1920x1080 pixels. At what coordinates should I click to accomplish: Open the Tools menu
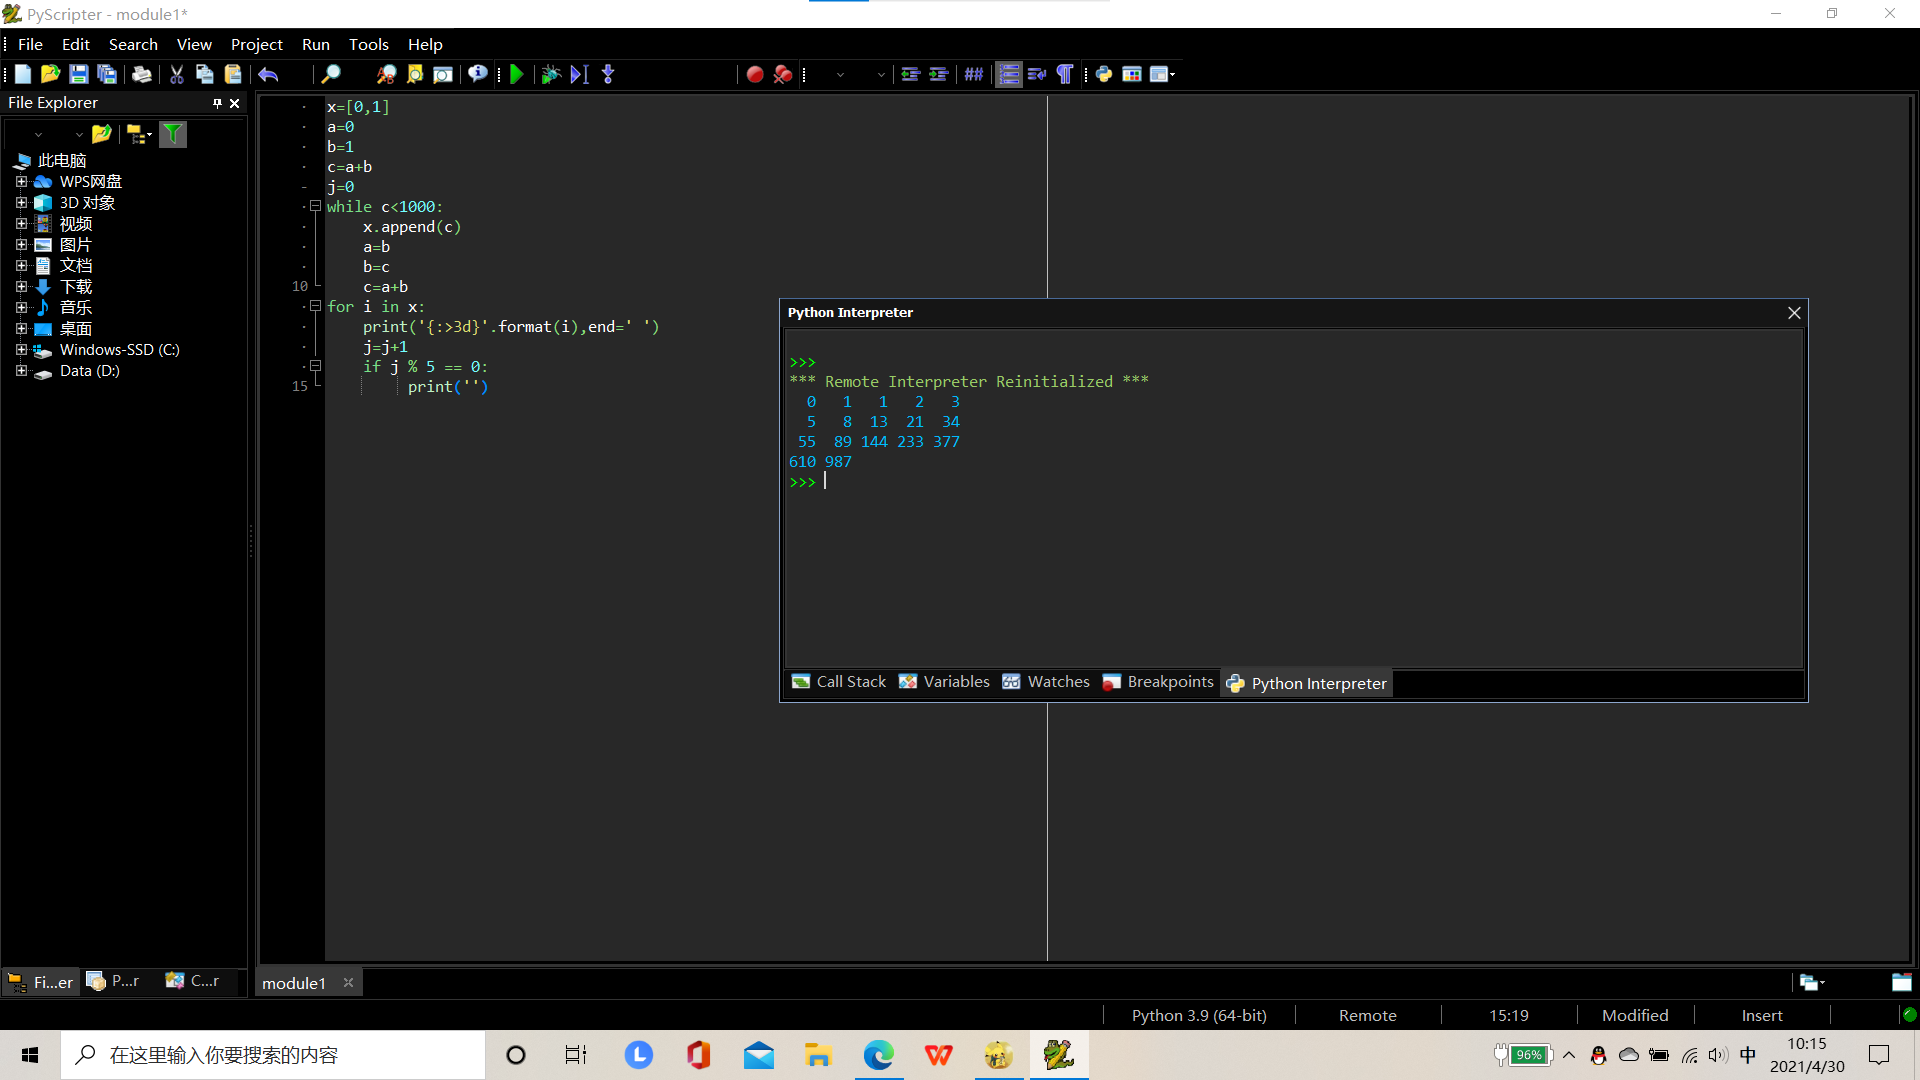pyautogui.click(x=368, y=44)
